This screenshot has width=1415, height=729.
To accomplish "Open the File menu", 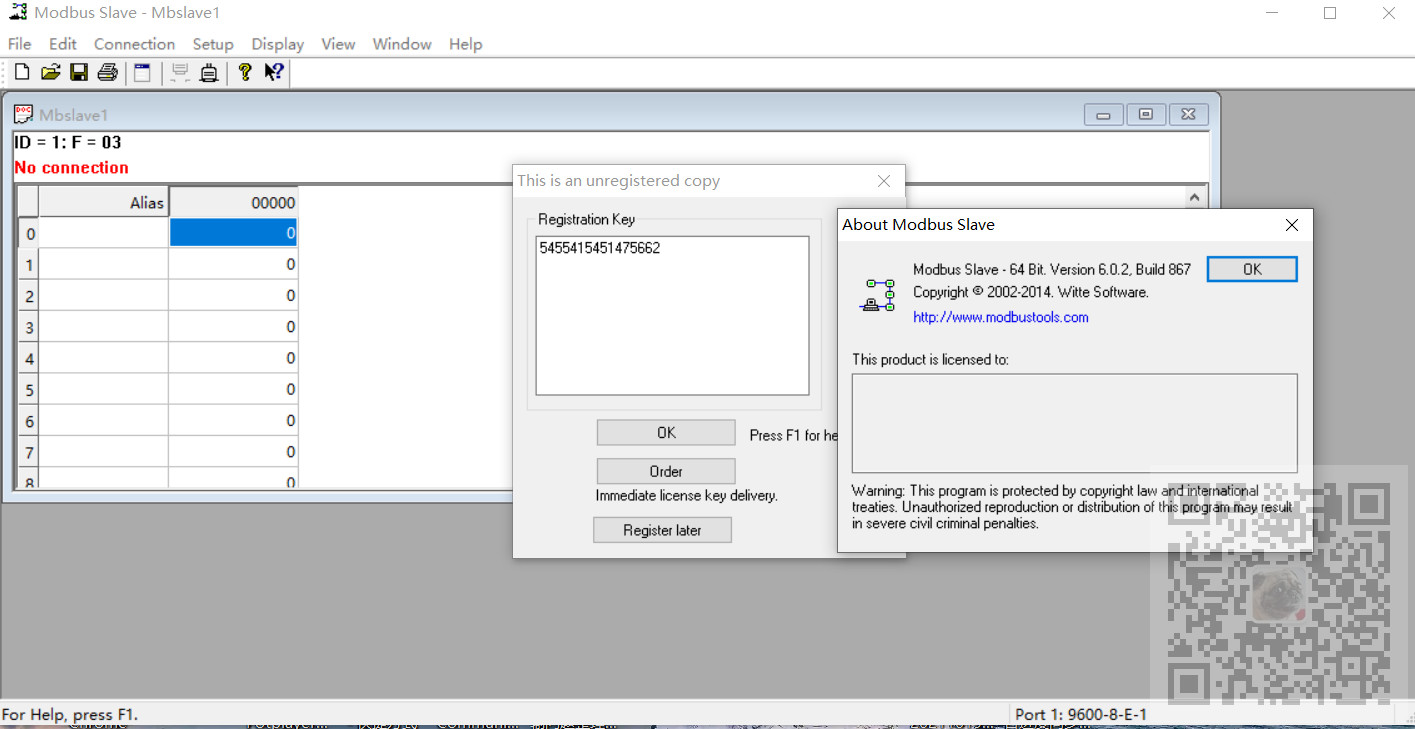I will coord(19,44).
